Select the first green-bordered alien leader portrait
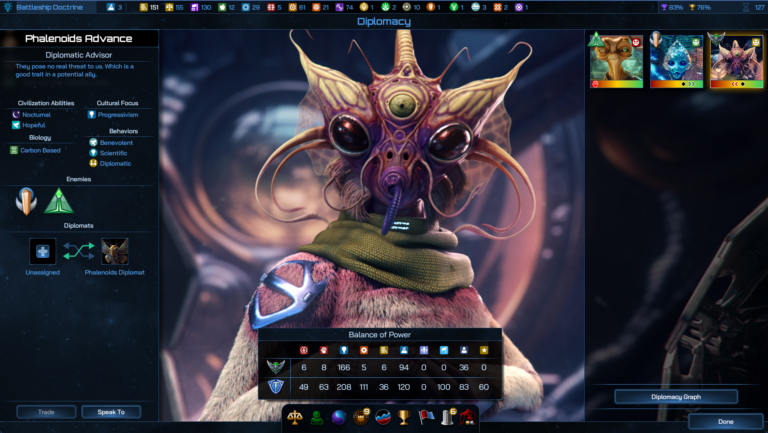The image size is (768, 433). click(x=616, y=60)
